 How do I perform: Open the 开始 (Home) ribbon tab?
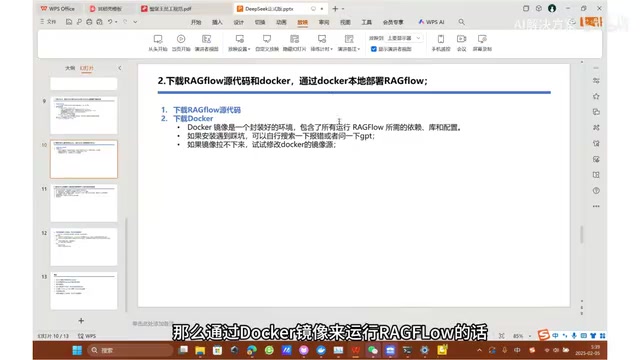pyautogui.click(x=196, y=22)
